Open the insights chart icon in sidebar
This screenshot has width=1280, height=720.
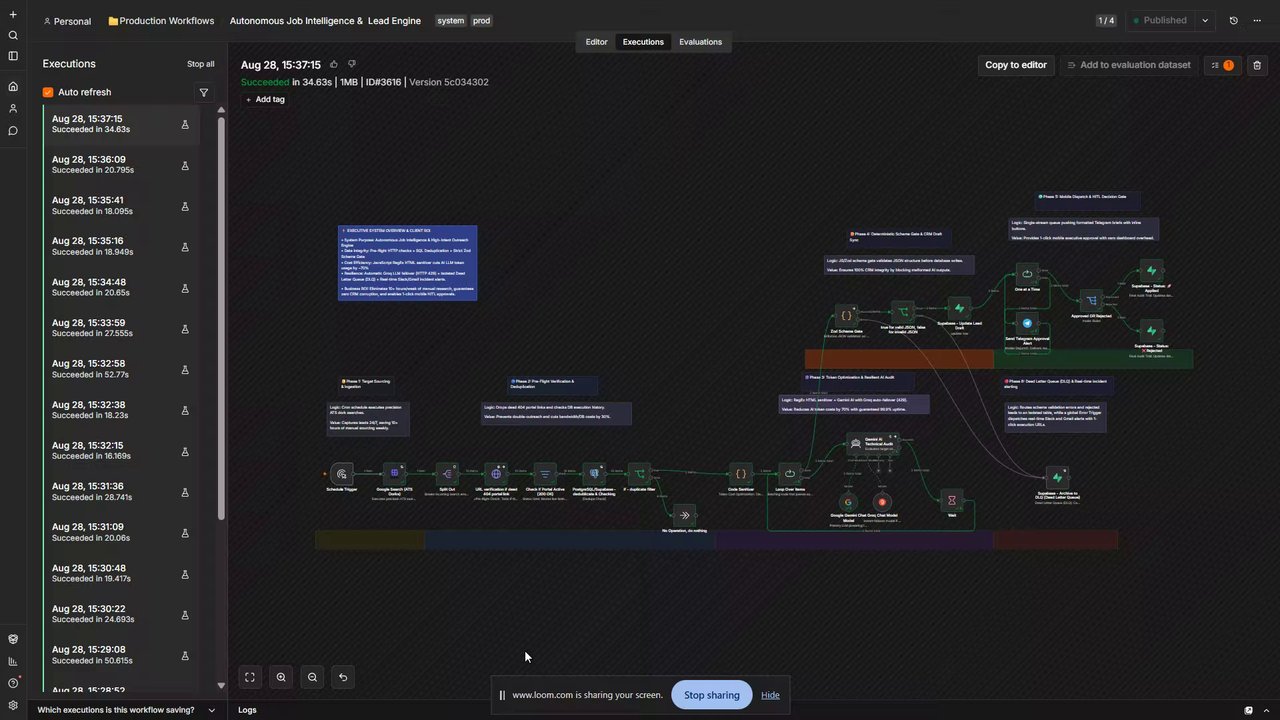coord(13,661)
